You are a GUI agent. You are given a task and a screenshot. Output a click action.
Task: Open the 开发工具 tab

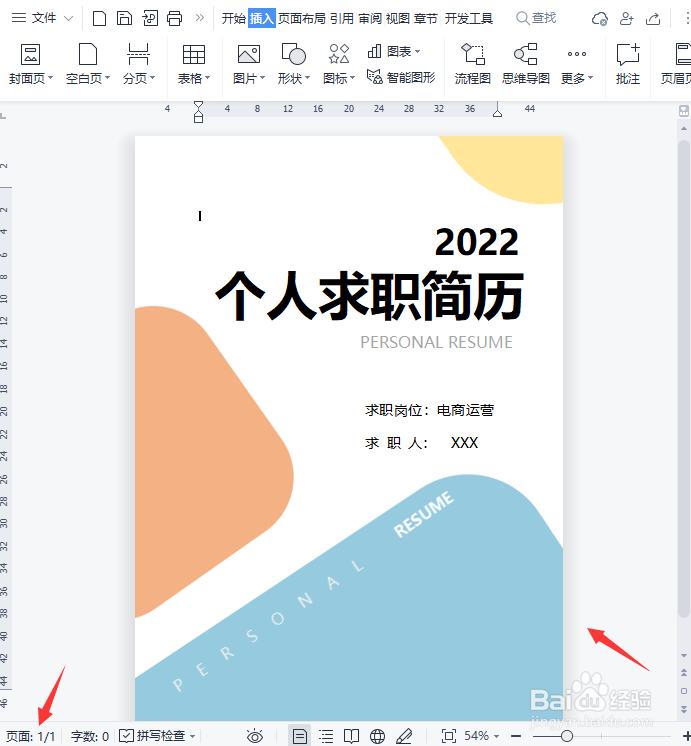pos(469,19)
